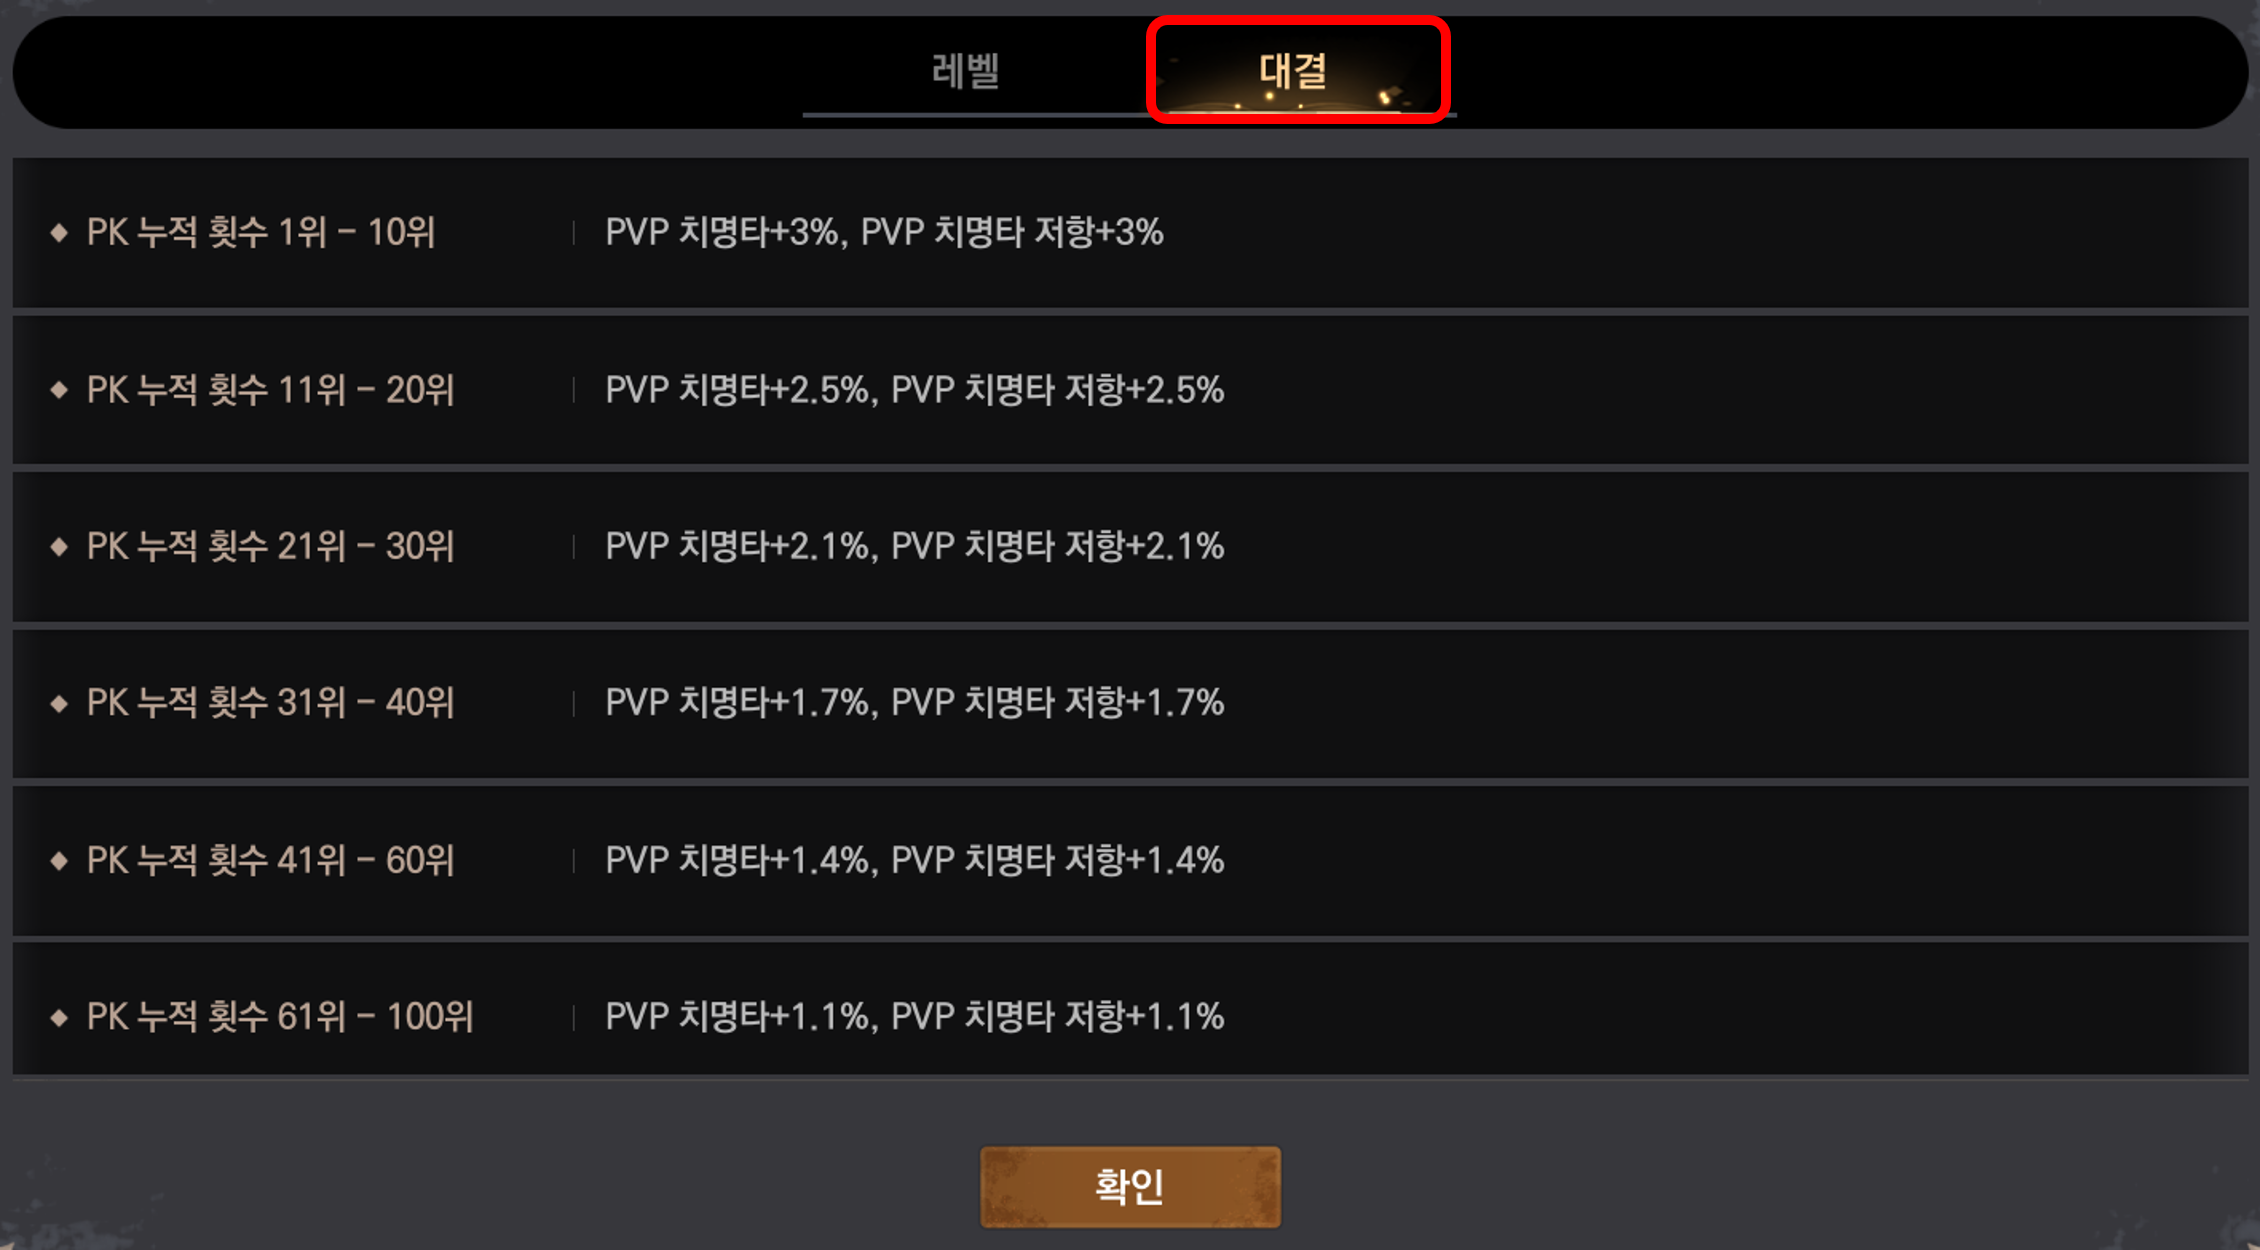Select the PK 누적 횟수 1위 – 10위 label
Screen dimensions: 2260x1250
(x=261, y=233)
